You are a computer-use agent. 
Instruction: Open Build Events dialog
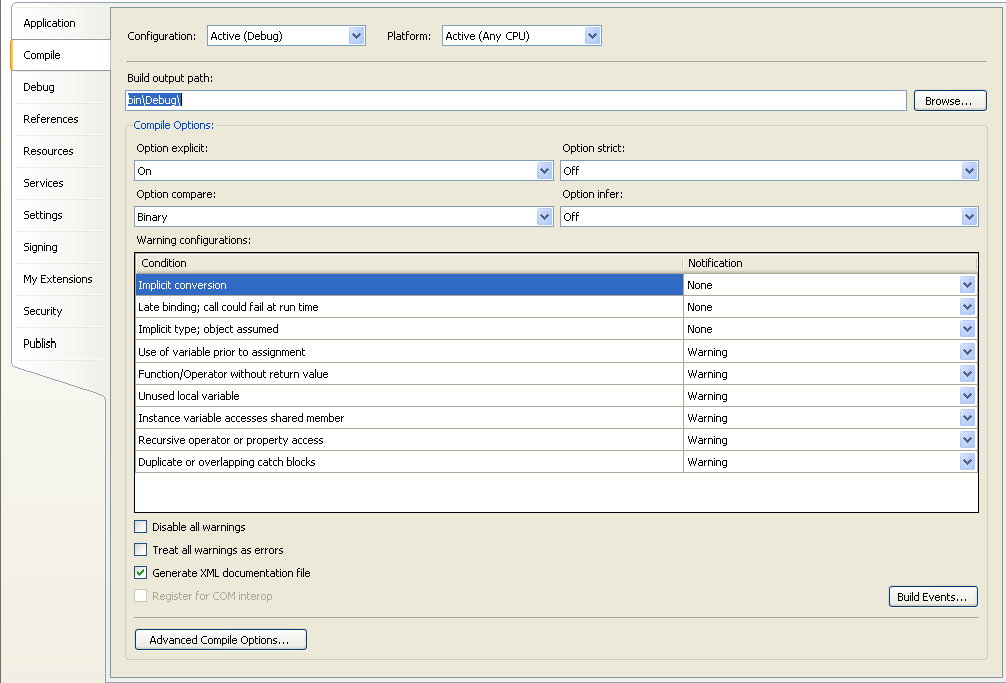coord(932,597)
